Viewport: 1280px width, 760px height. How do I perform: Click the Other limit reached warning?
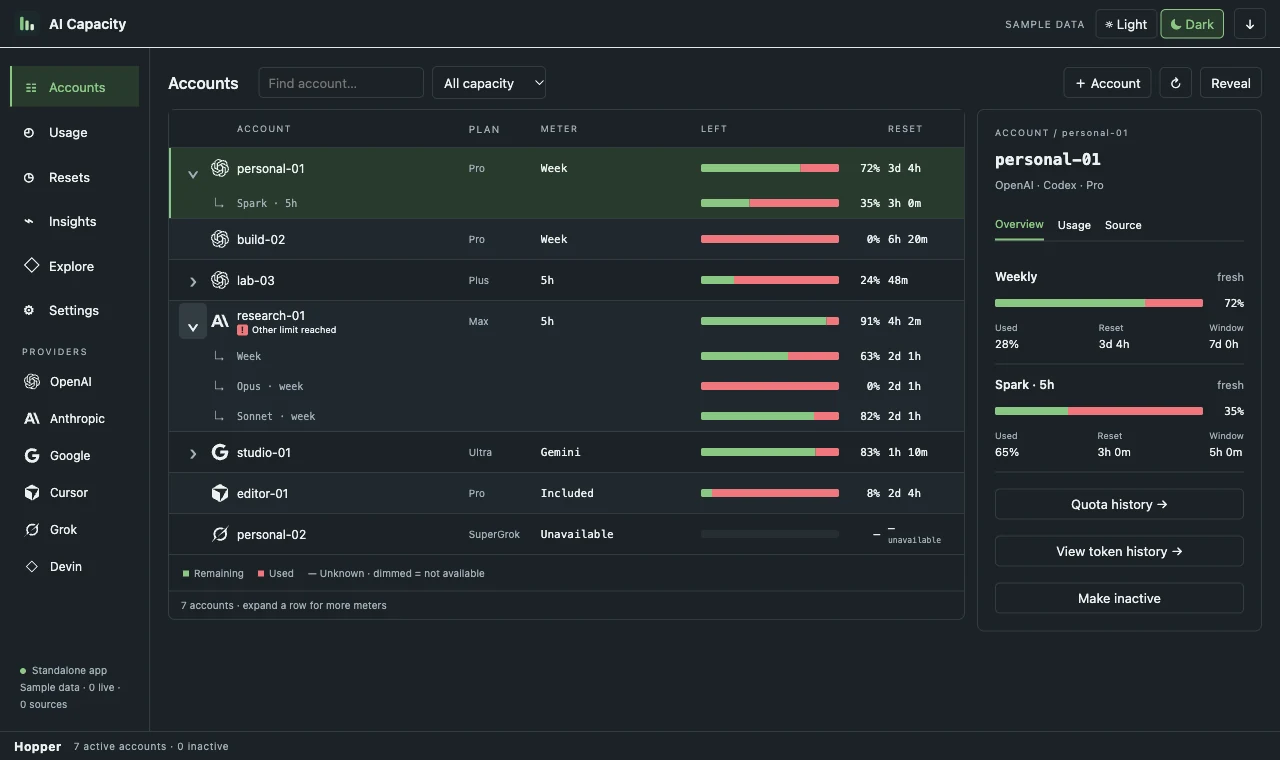287,330
